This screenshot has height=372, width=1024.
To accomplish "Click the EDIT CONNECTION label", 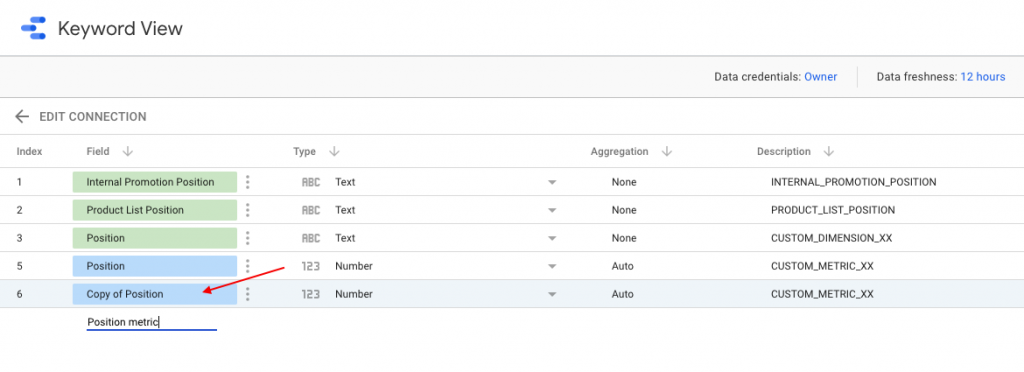I will (93, 117).
